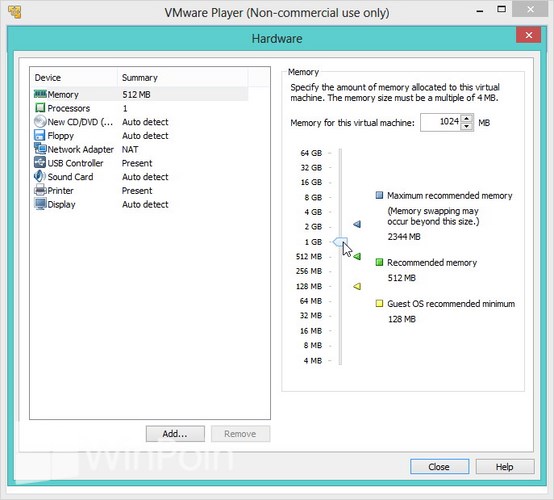Image resolution: width=554 pixels, height=500 pixels.
Task: Click the Printer device icon
Action: [40, 190]
